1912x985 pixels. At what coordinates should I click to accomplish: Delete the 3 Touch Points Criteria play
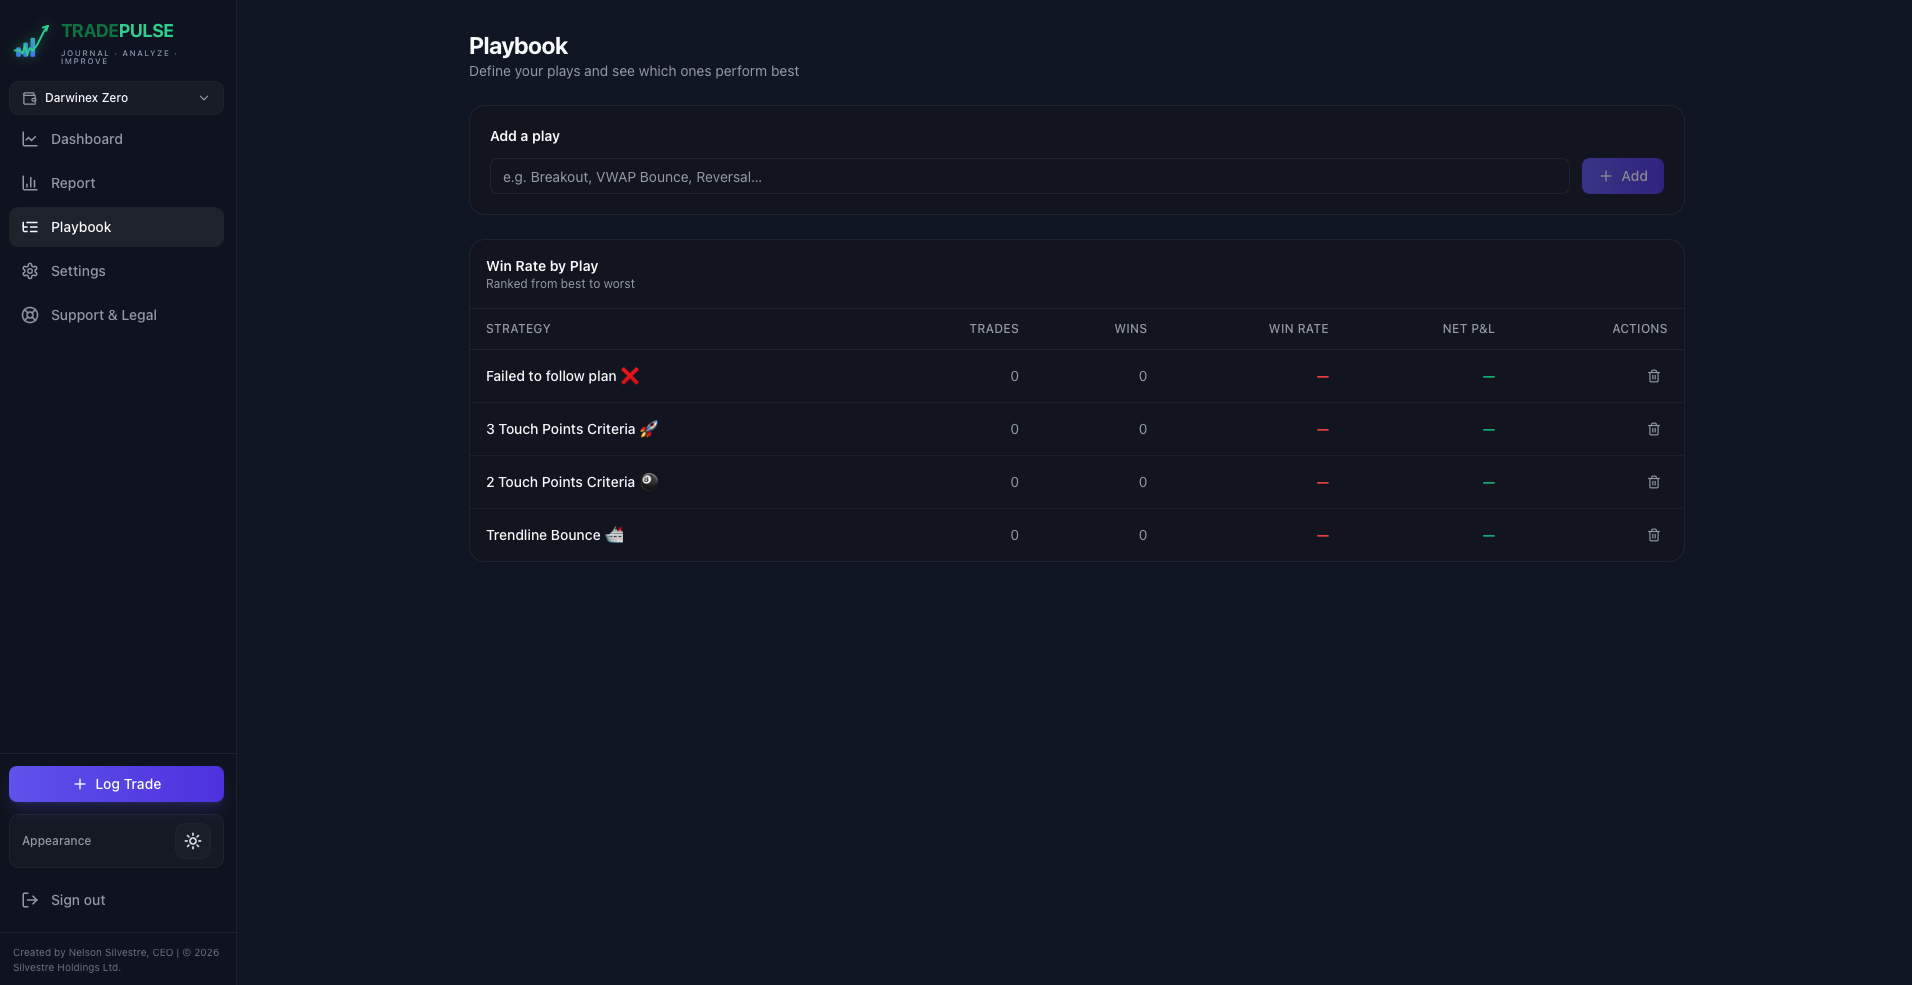1653,429
